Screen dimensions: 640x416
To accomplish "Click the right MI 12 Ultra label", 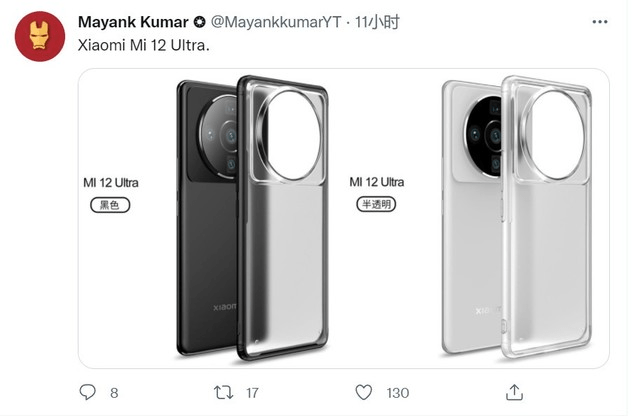I will tap(376, 182).
